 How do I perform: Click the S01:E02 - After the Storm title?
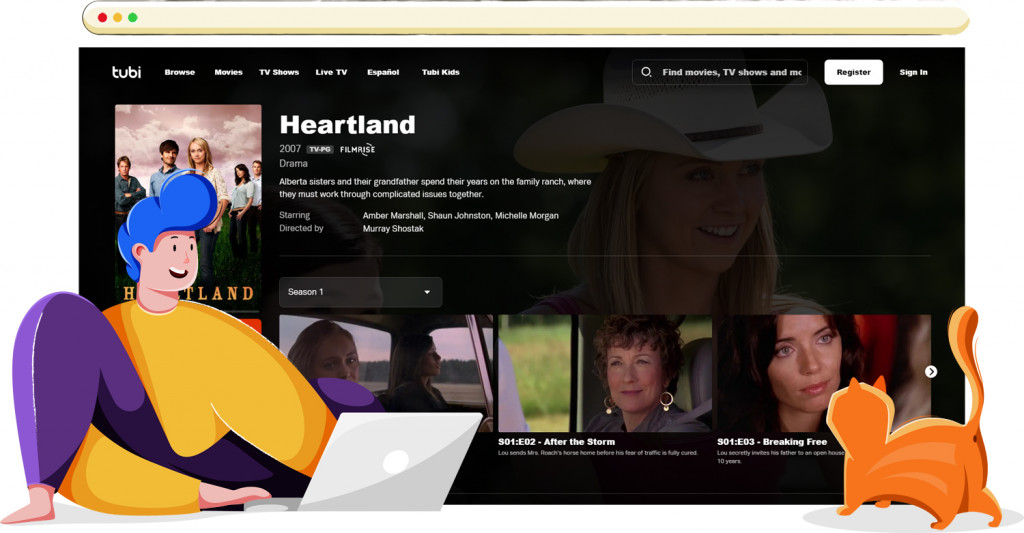(x=556, y=442)
